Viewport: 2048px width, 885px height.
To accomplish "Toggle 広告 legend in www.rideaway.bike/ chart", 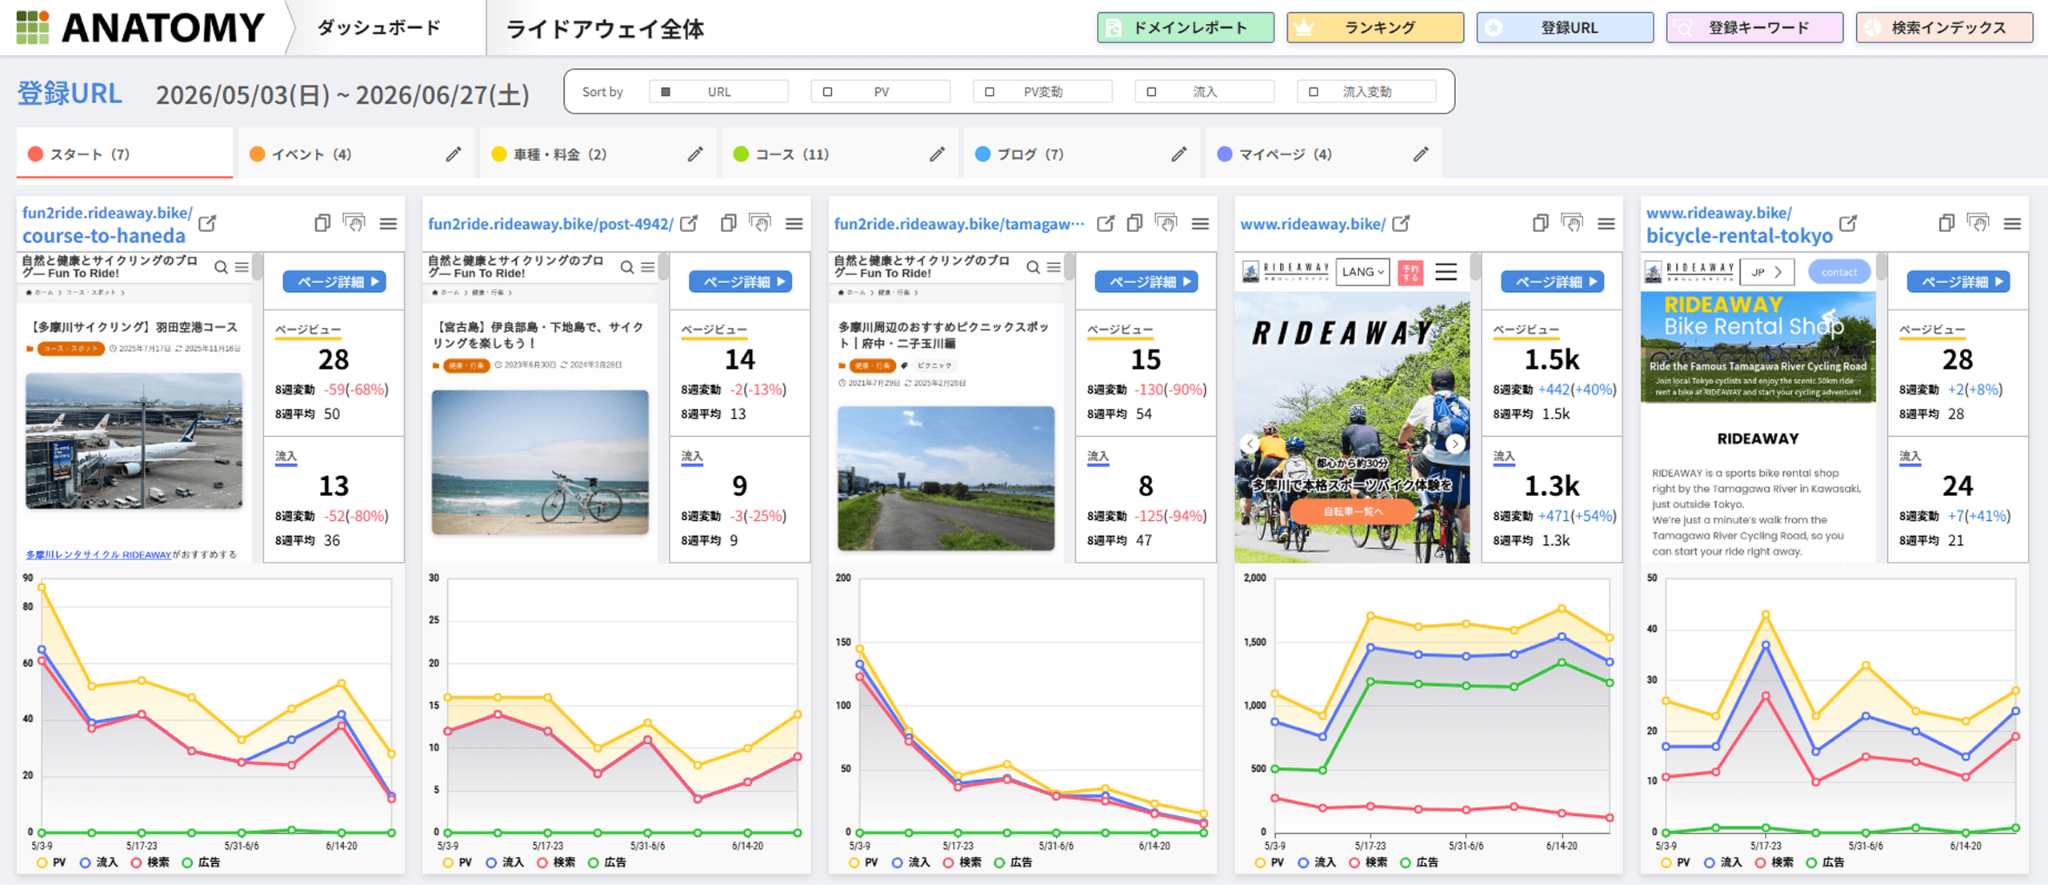I will tap(1419, 862).
